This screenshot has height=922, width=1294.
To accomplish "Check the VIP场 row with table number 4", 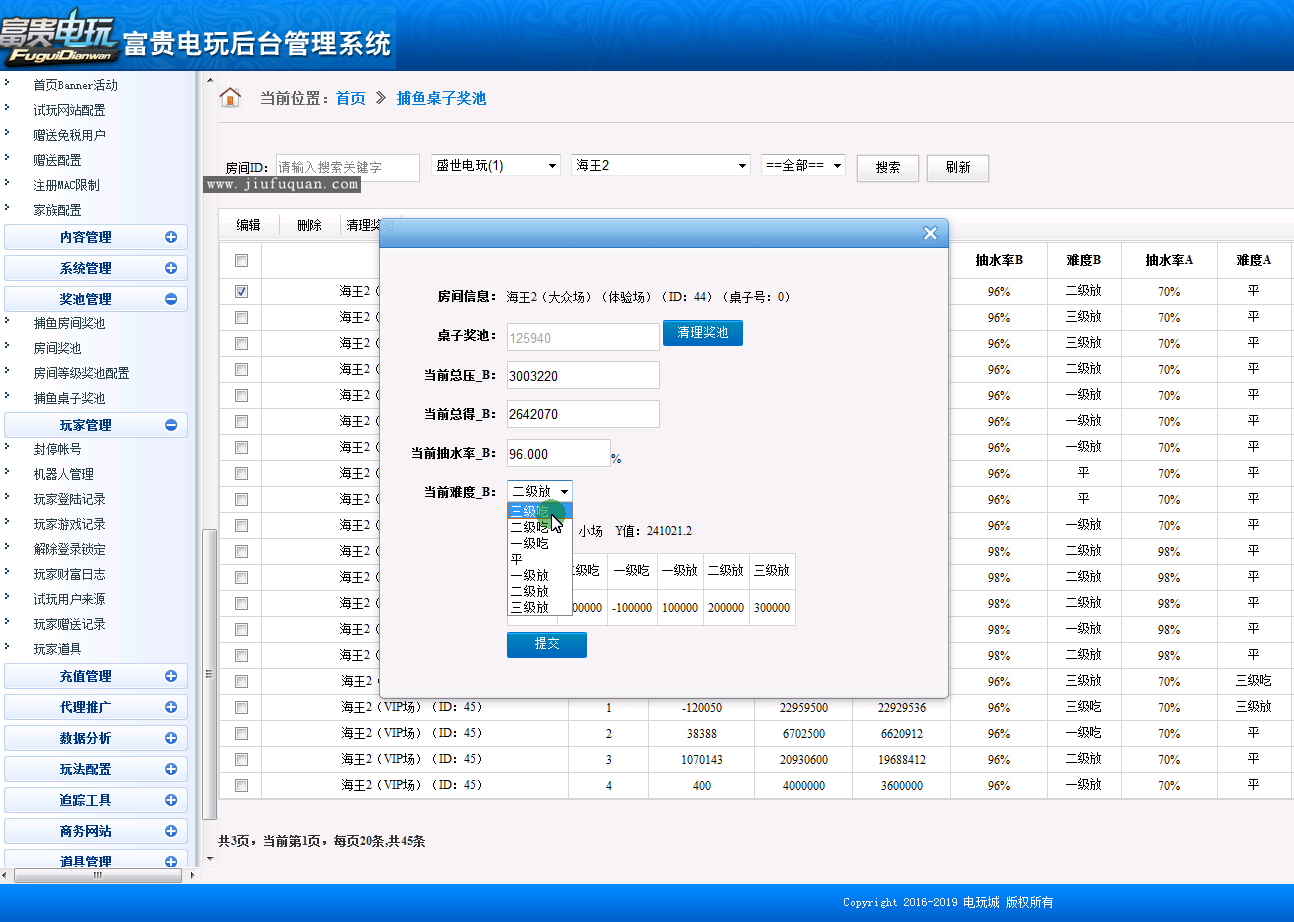I will (241, 786).
